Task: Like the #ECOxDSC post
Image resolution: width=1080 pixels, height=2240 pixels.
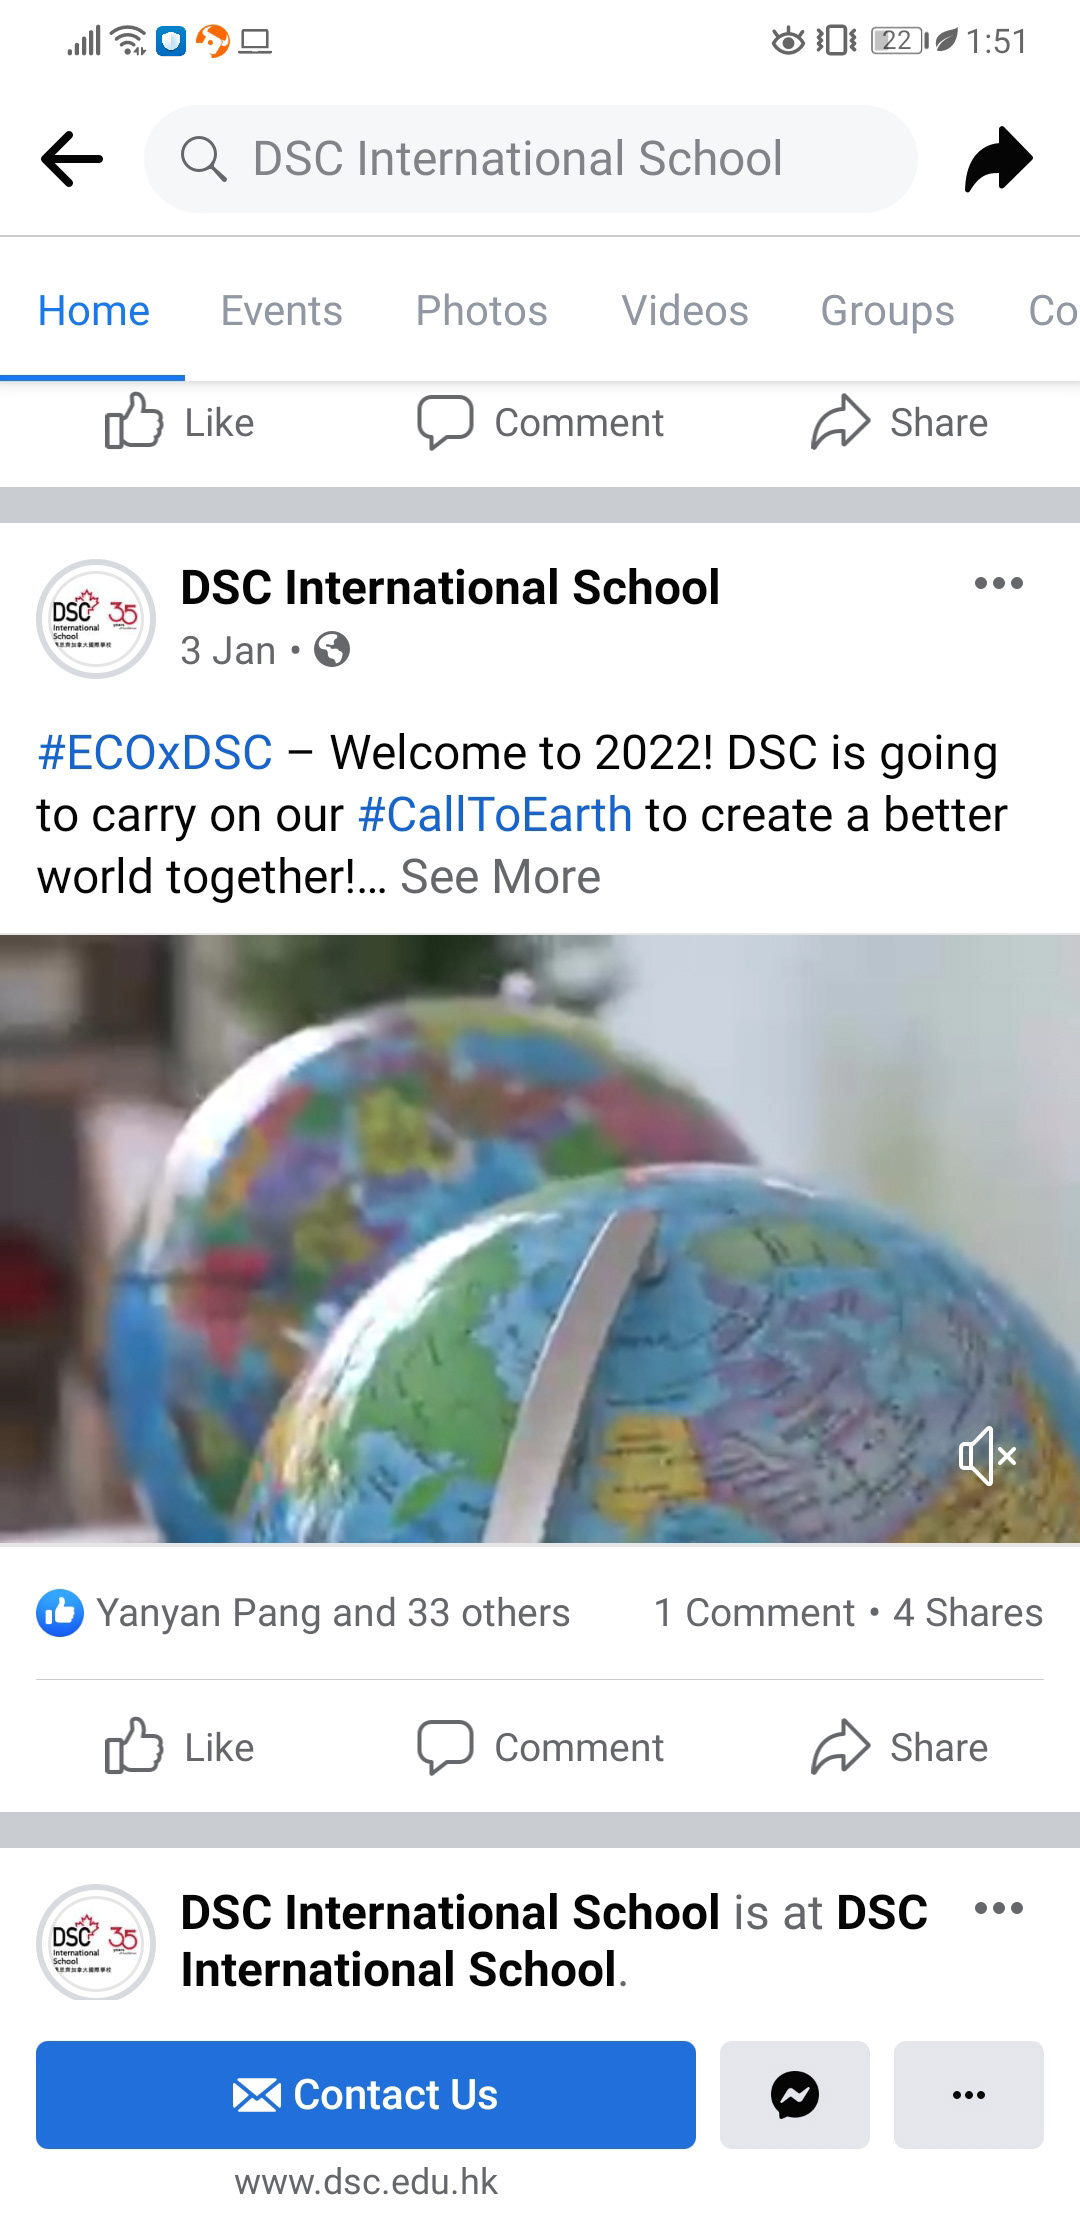Action: click(x=180, y=1747)
